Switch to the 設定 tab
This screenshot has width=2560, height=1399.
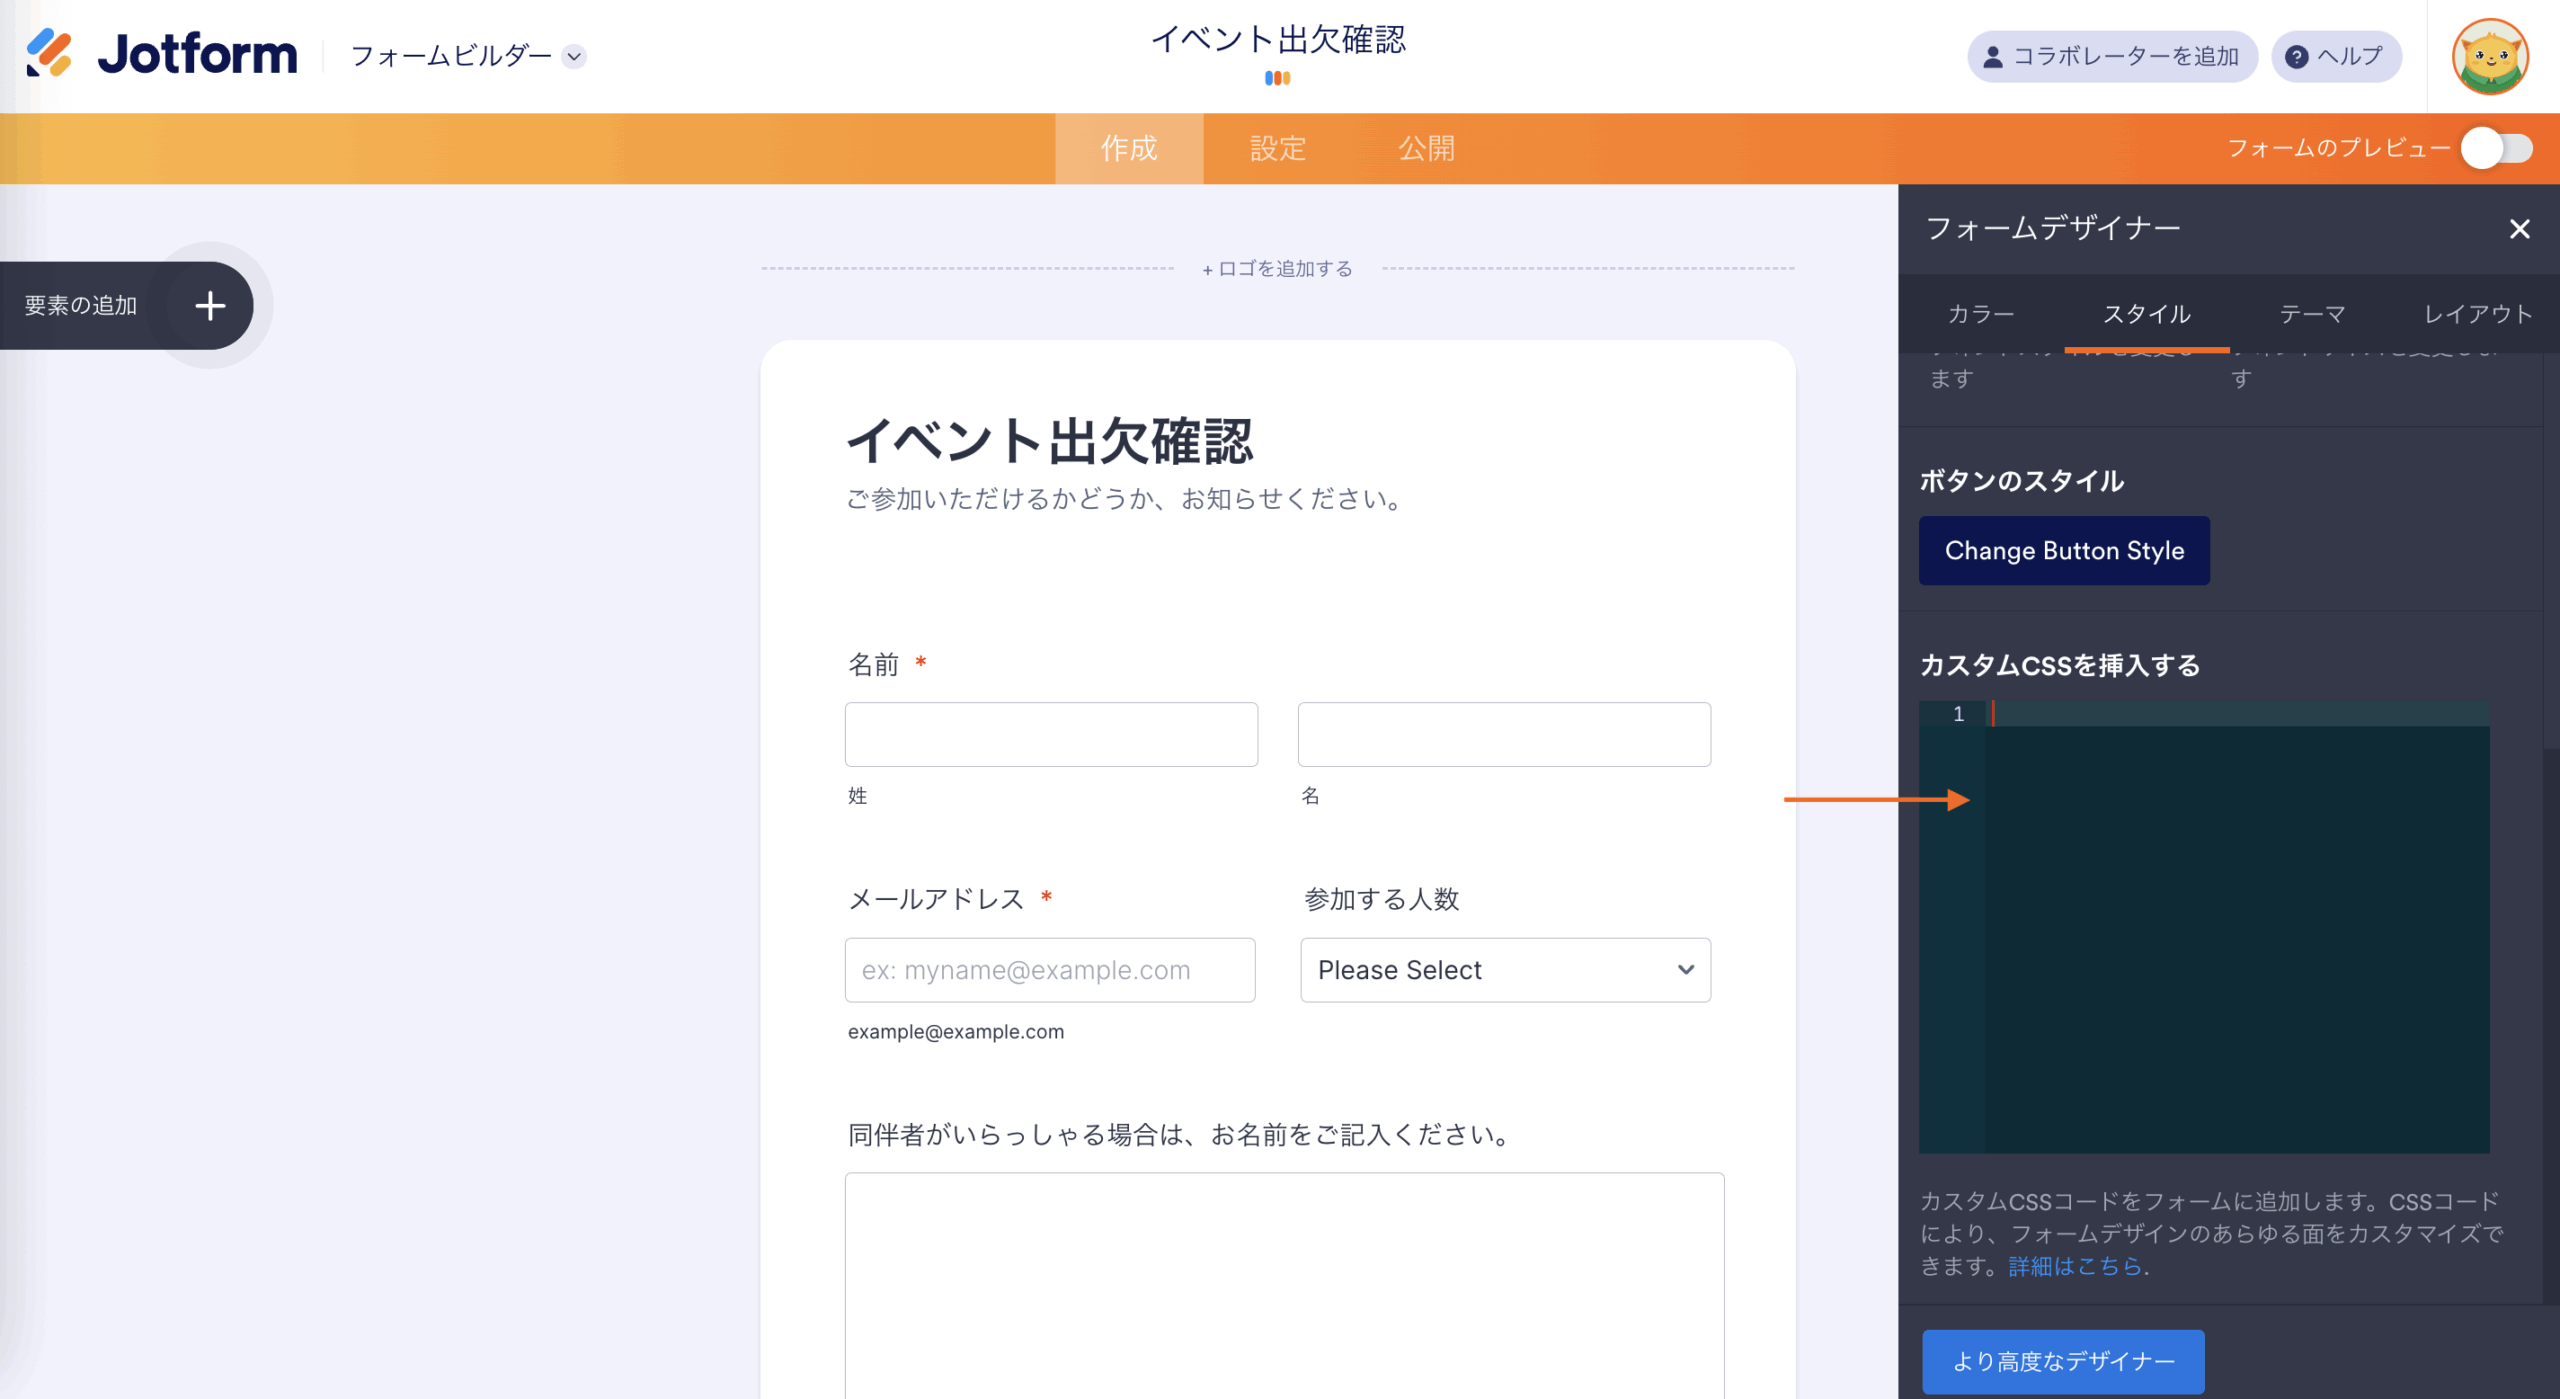(x=1277, y=149)
